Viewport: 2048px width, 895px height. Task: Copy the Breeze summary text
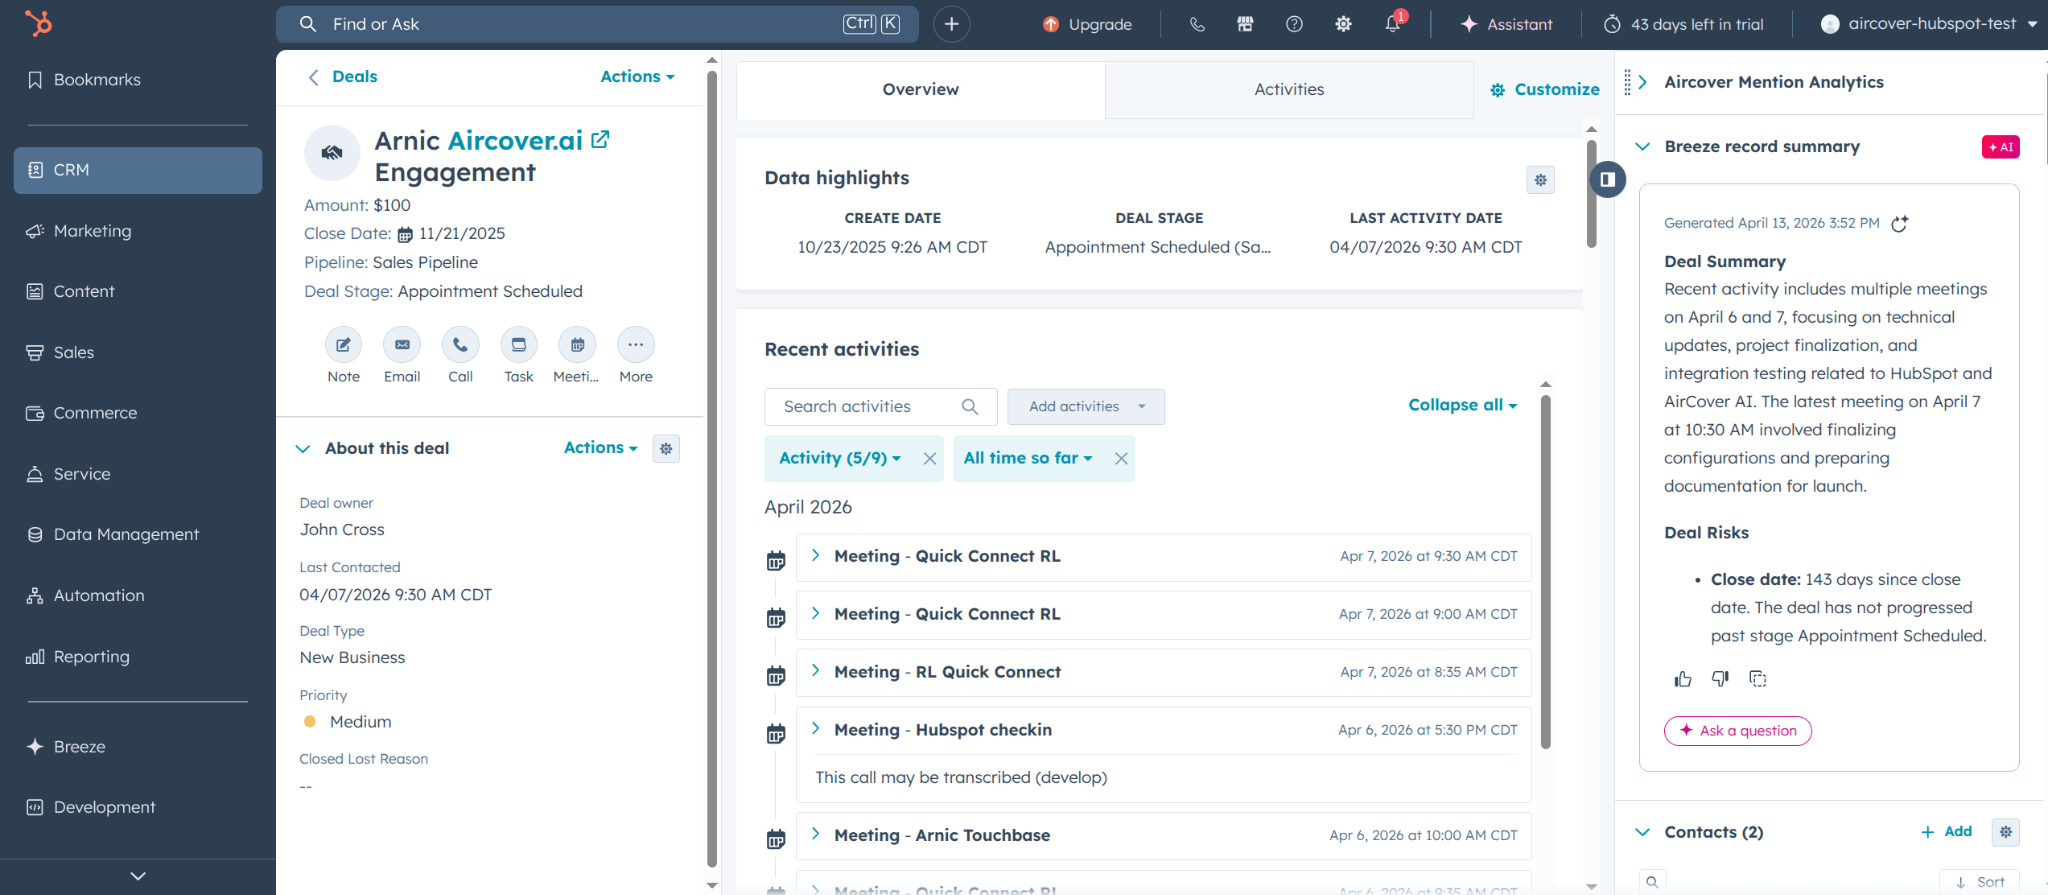click(x=1757, y=679)
